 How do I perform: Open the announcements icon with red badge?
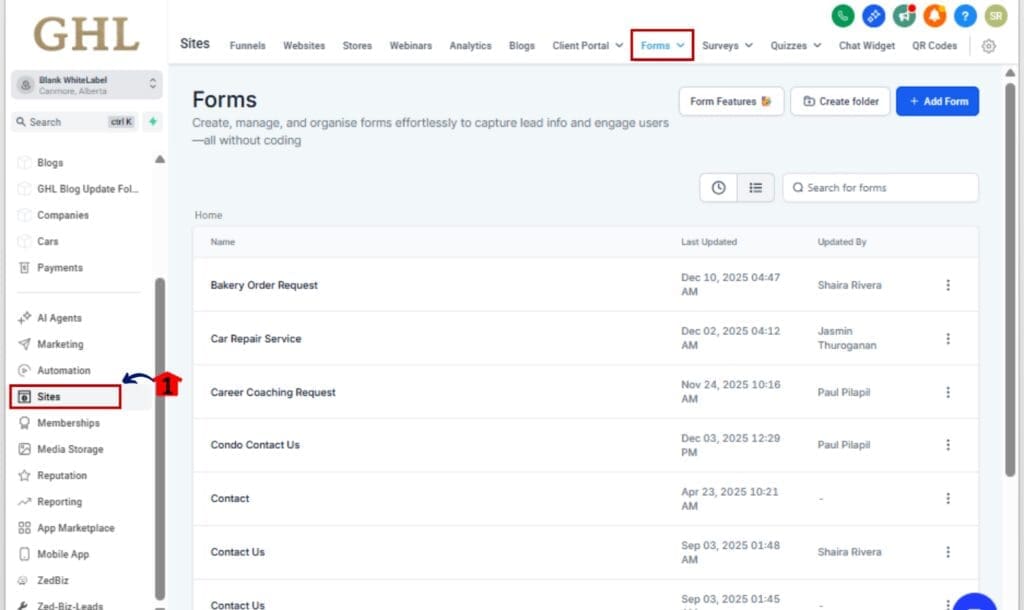point(905,16)
